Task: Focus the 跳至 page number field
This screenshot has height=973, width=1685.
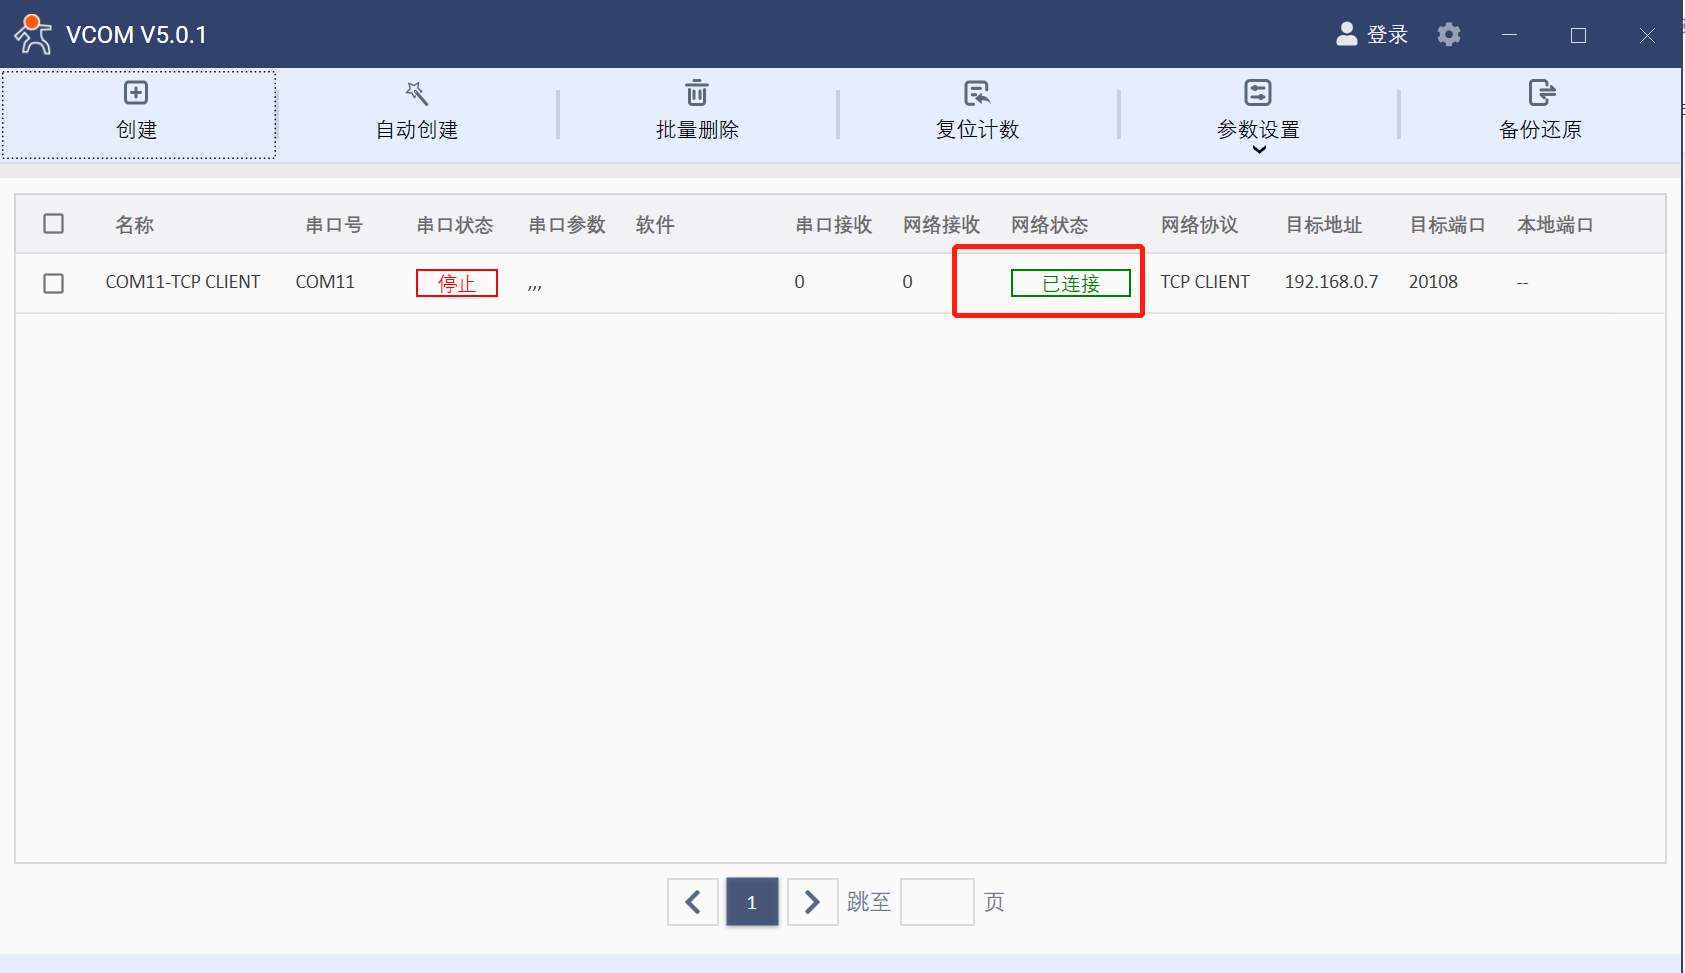Action: coord(937,902)
